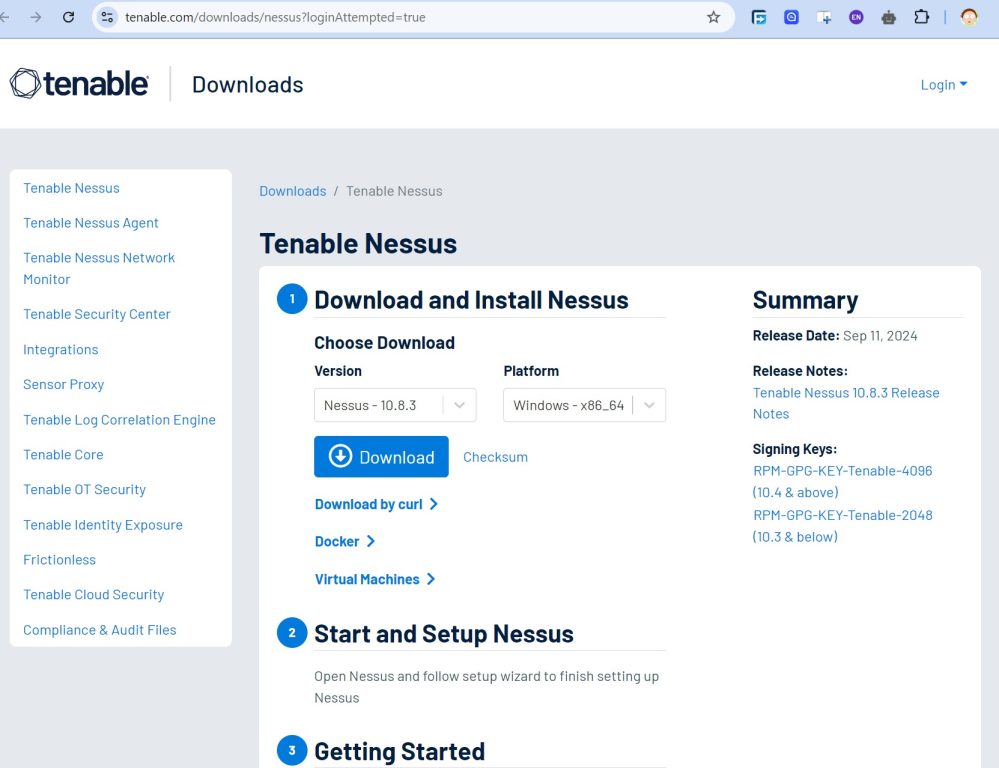
Task: Click the Tenable logo in the header
Action: point(79,84)
